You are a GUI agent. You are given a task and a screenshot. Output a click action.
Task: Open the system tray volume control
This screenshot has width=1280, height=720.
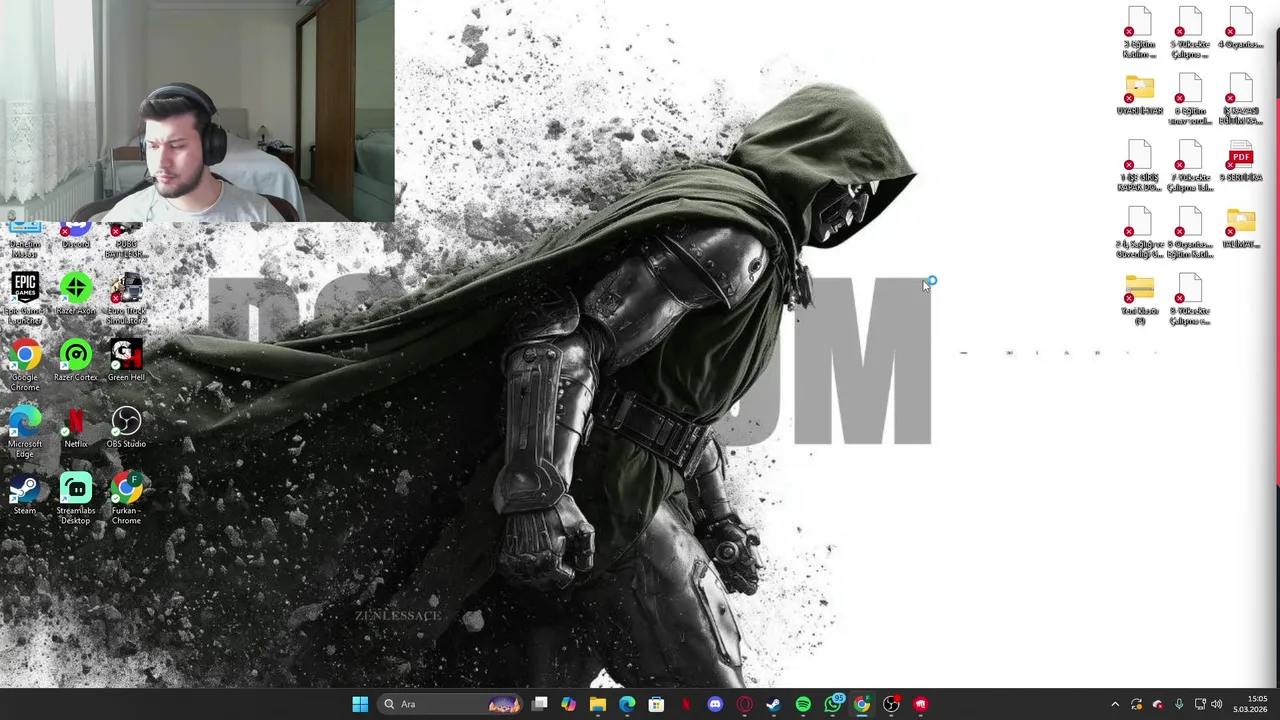pos(1217,704)
